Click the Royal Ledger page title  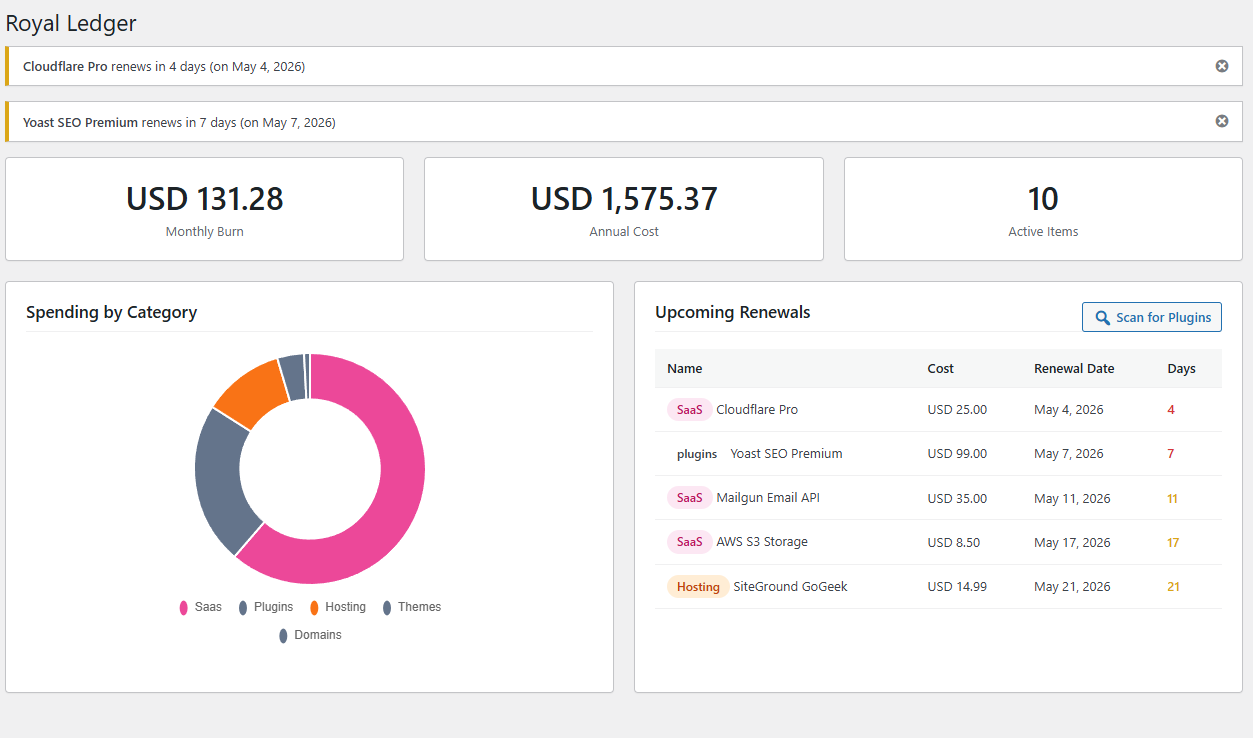[71, 23]
